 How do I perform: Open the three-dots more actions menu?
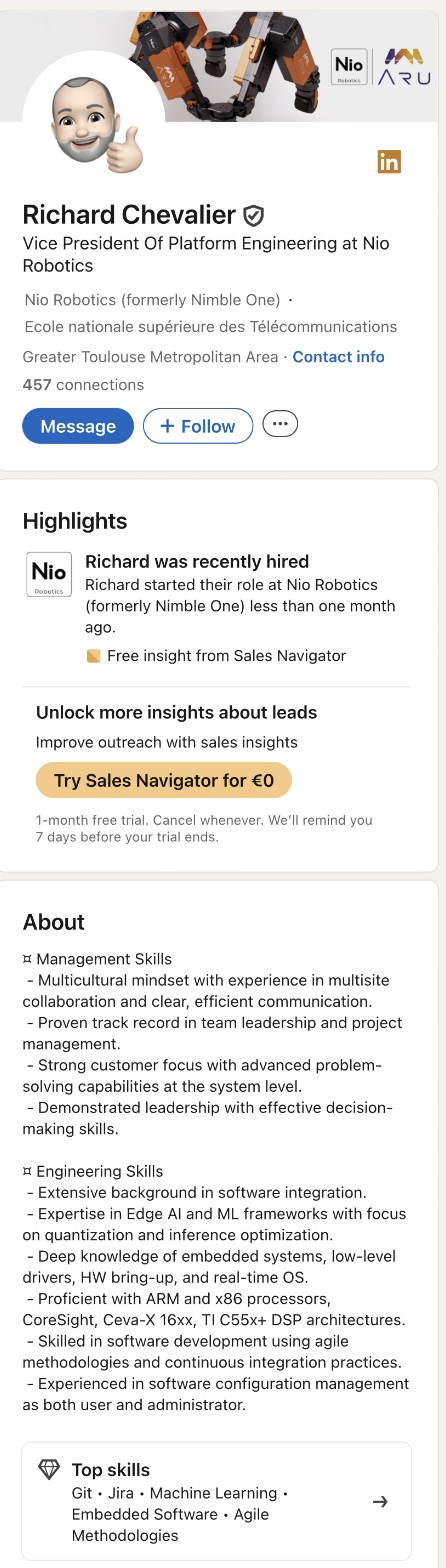[280, 424]
